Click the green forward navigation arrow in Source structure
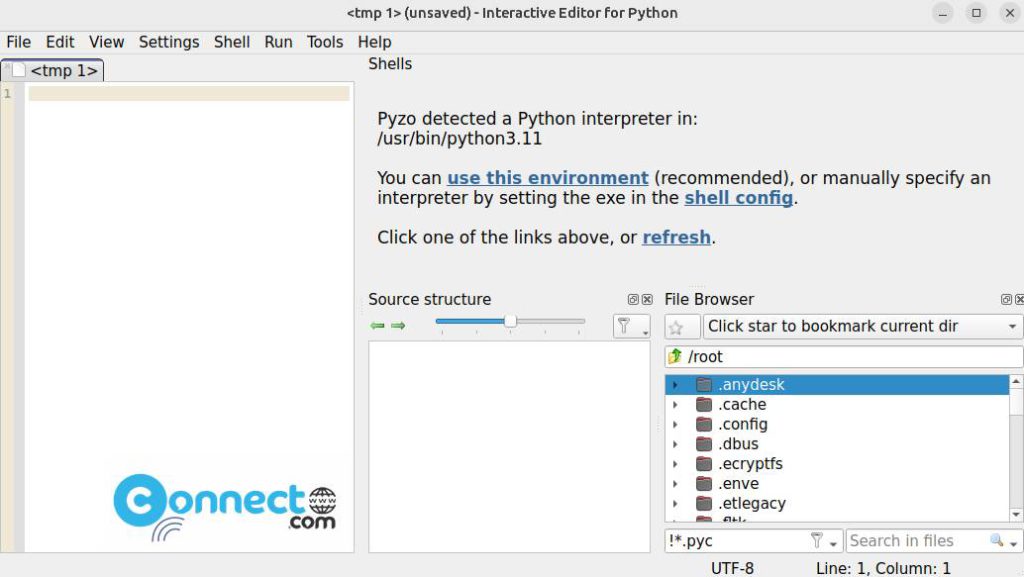1024x577 pixels. coord(398,325)
